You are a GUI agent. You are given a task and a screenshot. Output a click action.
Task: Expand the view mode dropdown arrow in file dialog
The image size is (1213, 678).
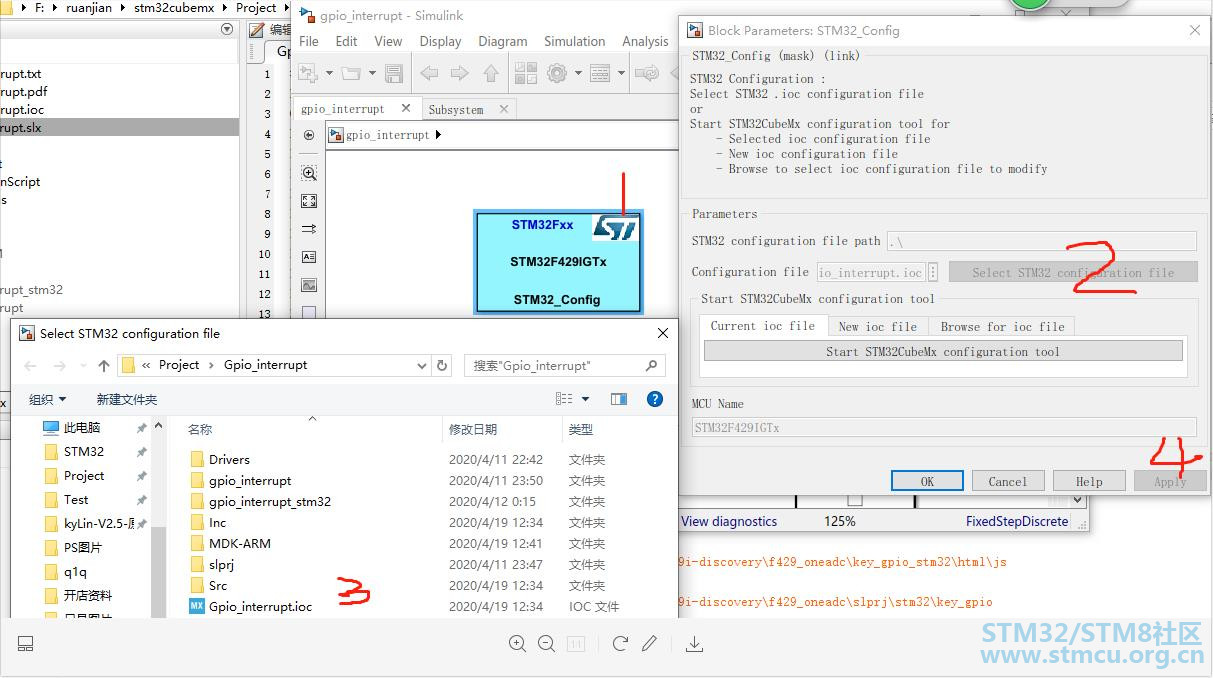pos(585,399)
